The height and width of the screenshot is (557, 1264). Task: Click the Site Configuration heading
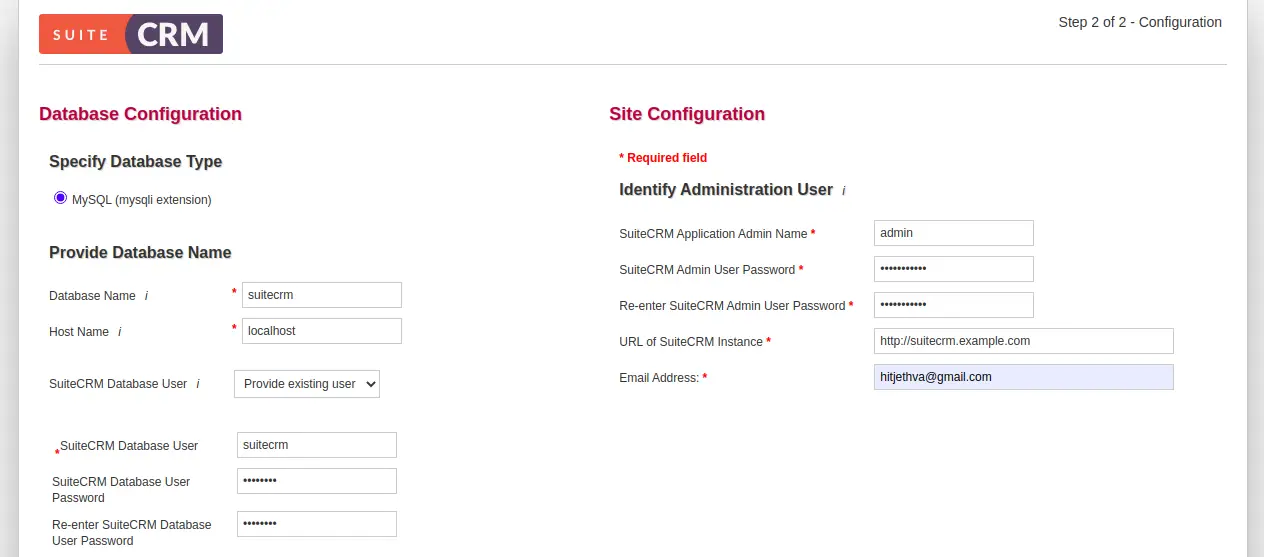pyautogui.click(x=687, y=114)
